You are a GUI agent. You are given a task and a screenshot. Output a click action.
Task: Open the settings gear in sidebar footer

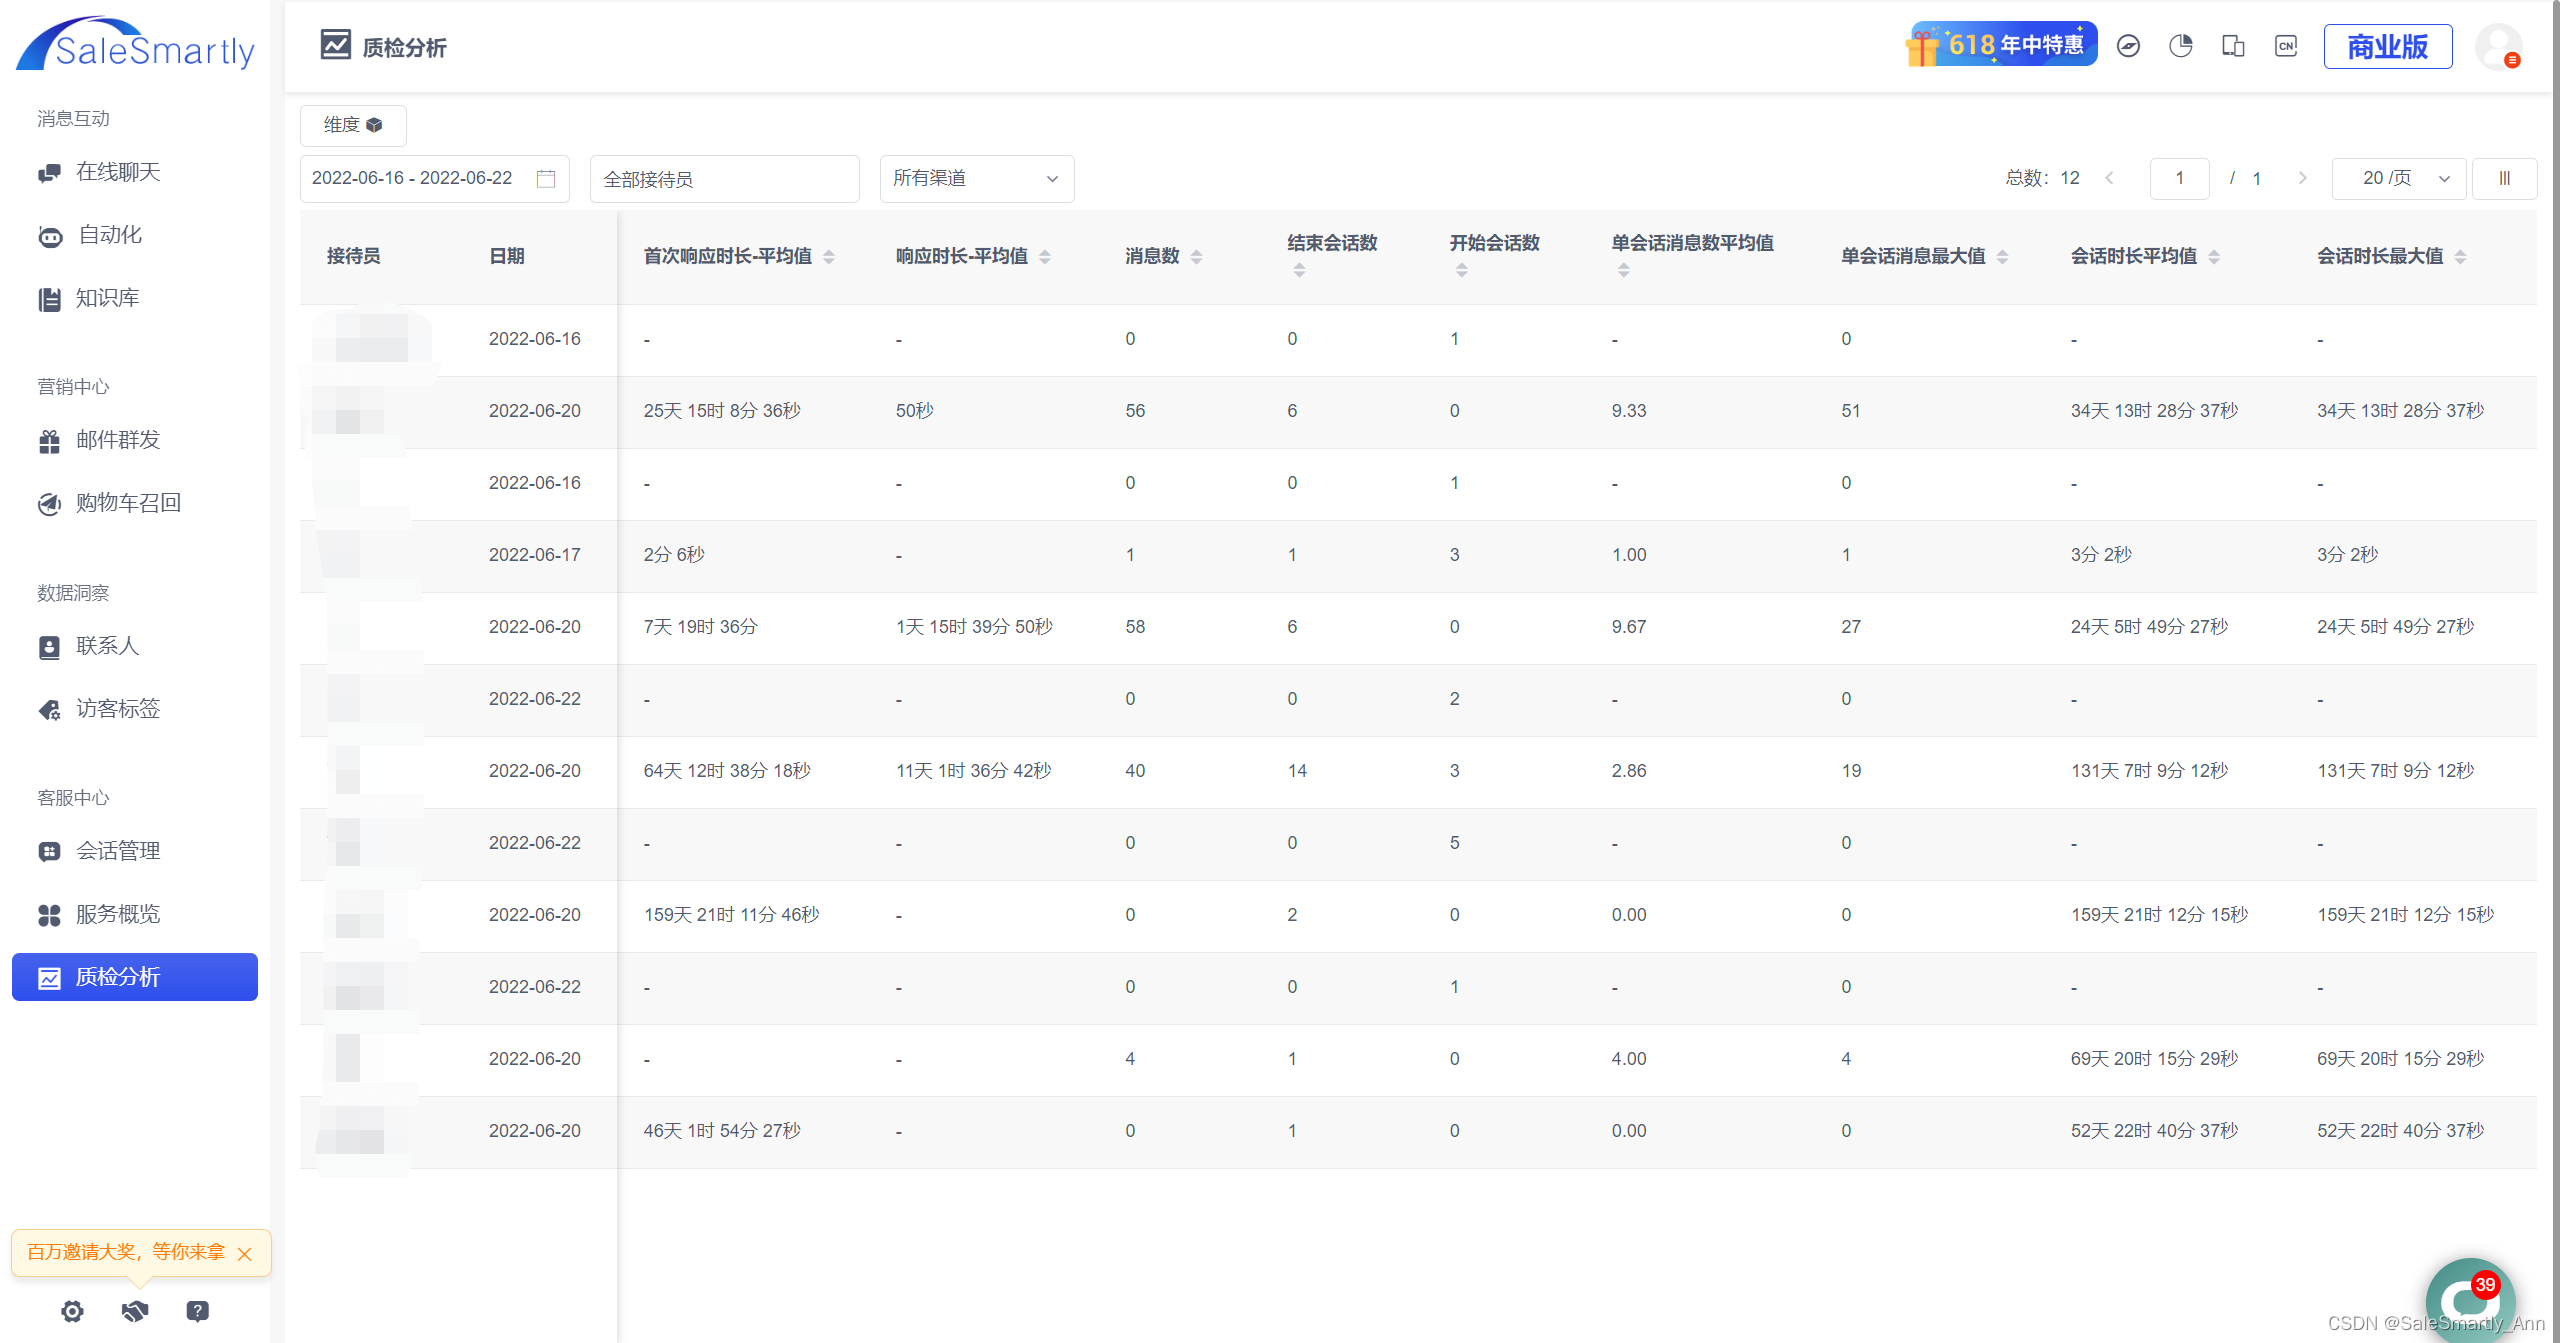tap(72, 1311)
